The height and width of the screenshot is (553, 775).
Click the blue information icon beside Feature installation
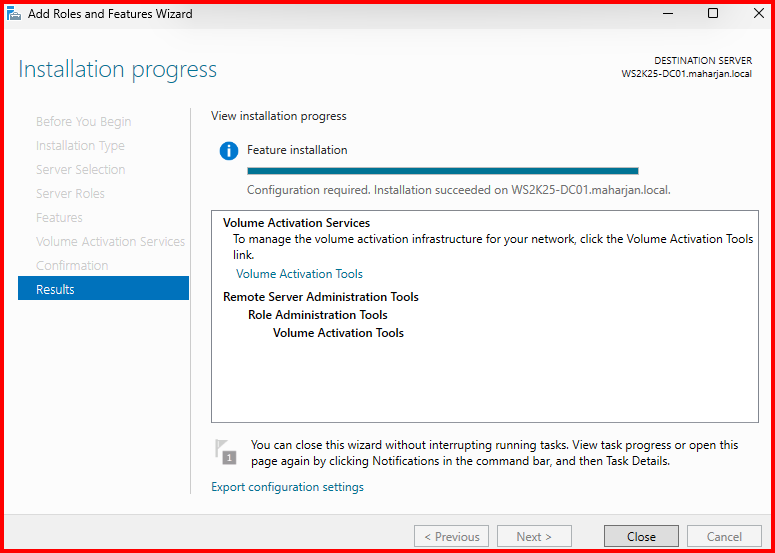click(x=229, y=151)
